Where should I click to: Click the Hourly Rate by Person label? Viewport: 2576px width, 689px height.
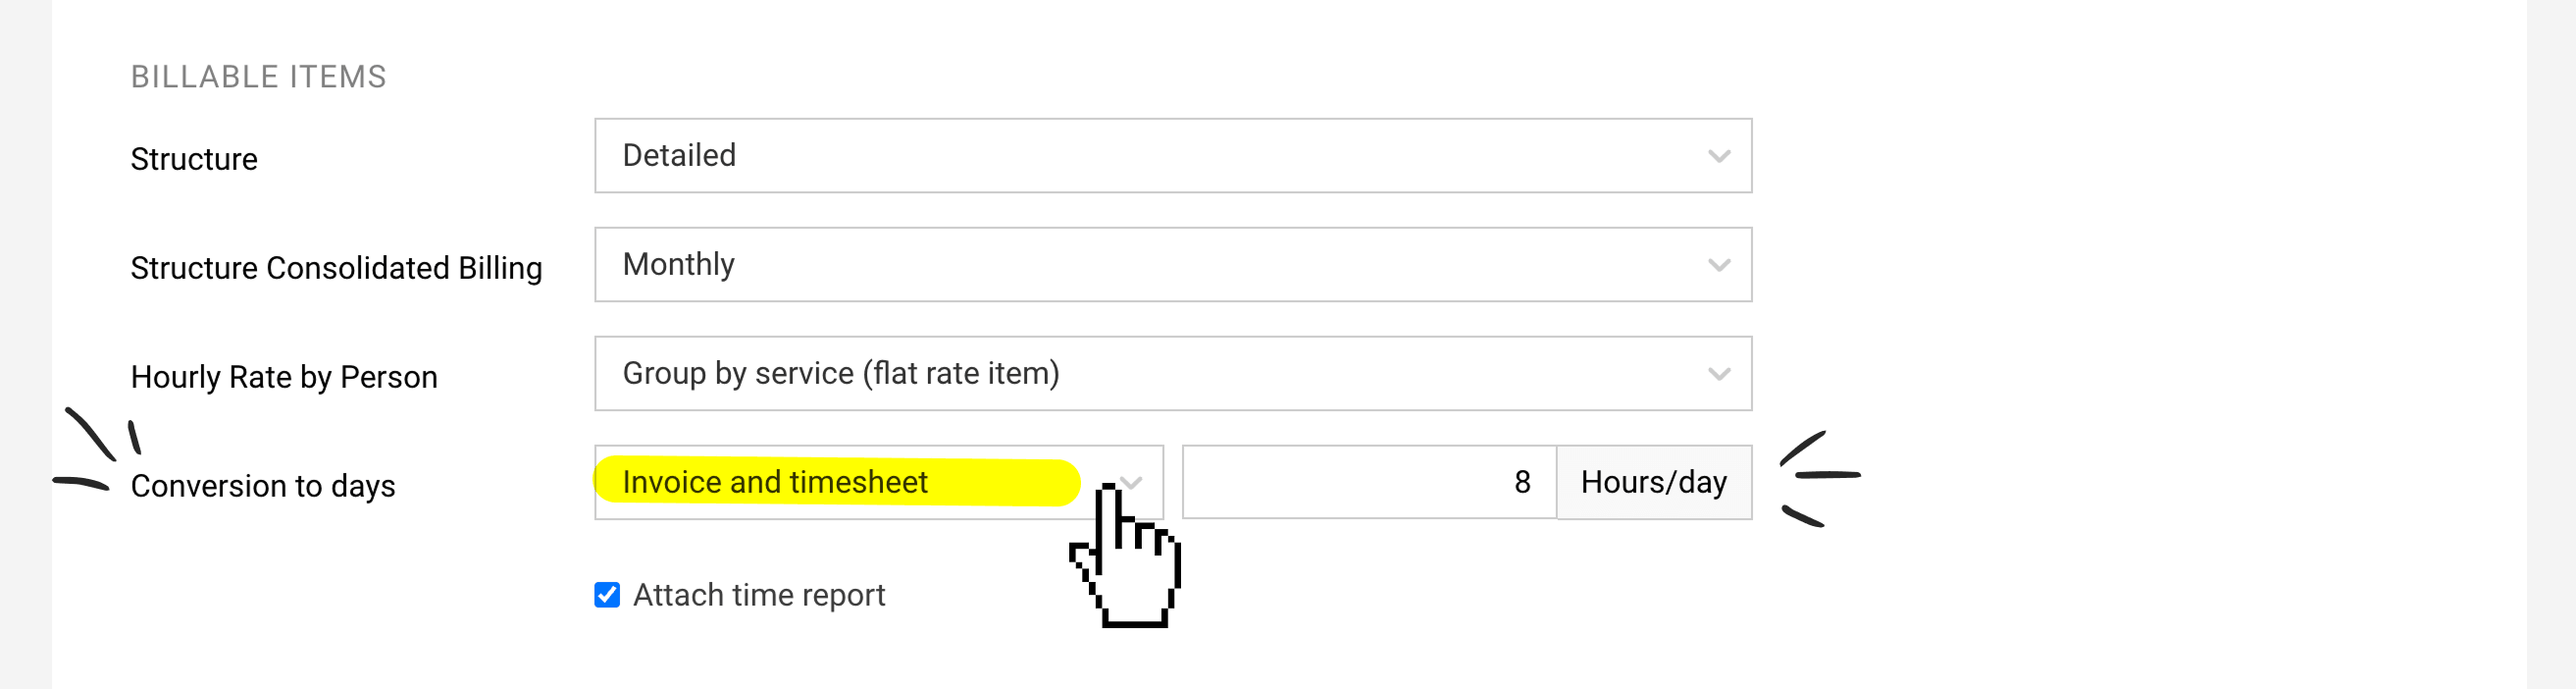pos(284,377)
